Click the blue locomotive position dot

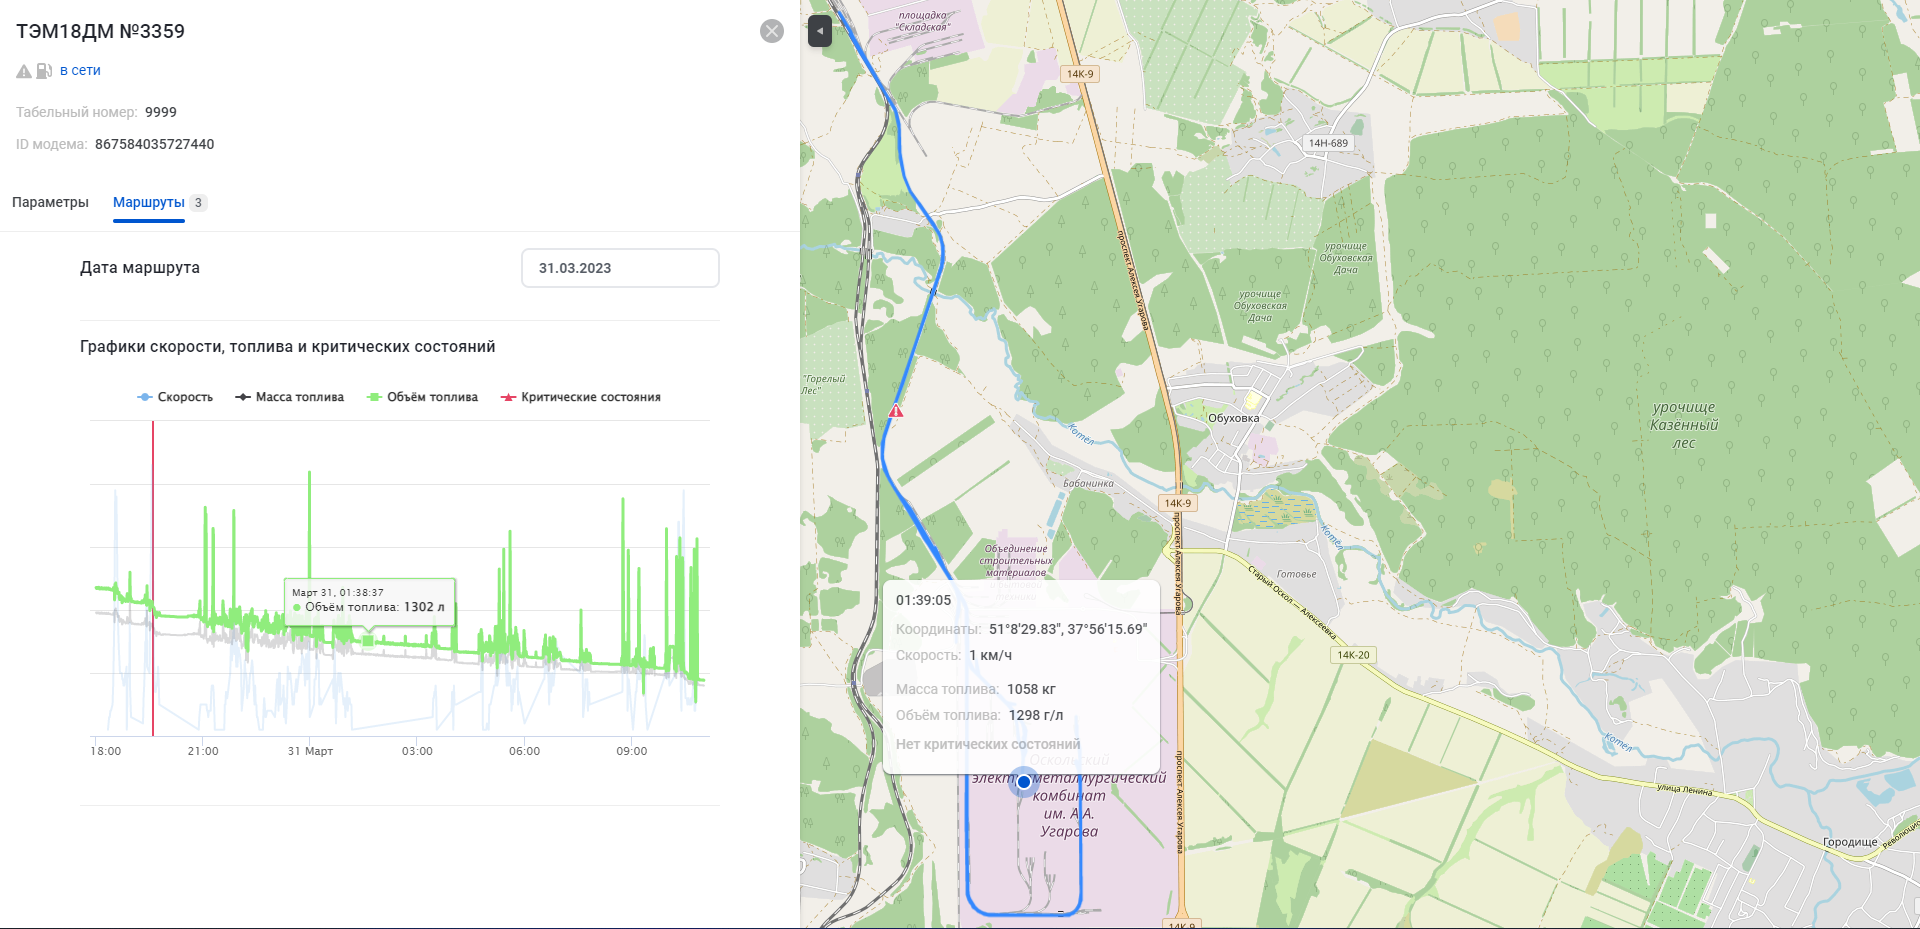pos(1023,782)
